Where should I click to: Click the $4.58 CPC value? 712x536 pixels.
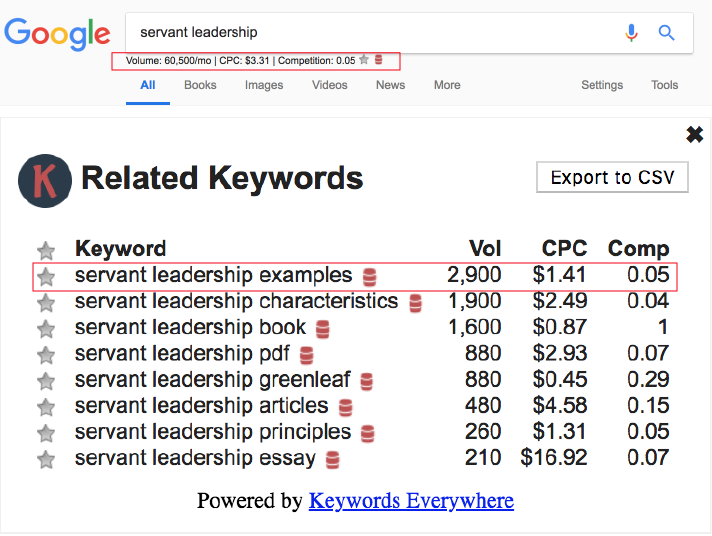[x=560, y=406]
